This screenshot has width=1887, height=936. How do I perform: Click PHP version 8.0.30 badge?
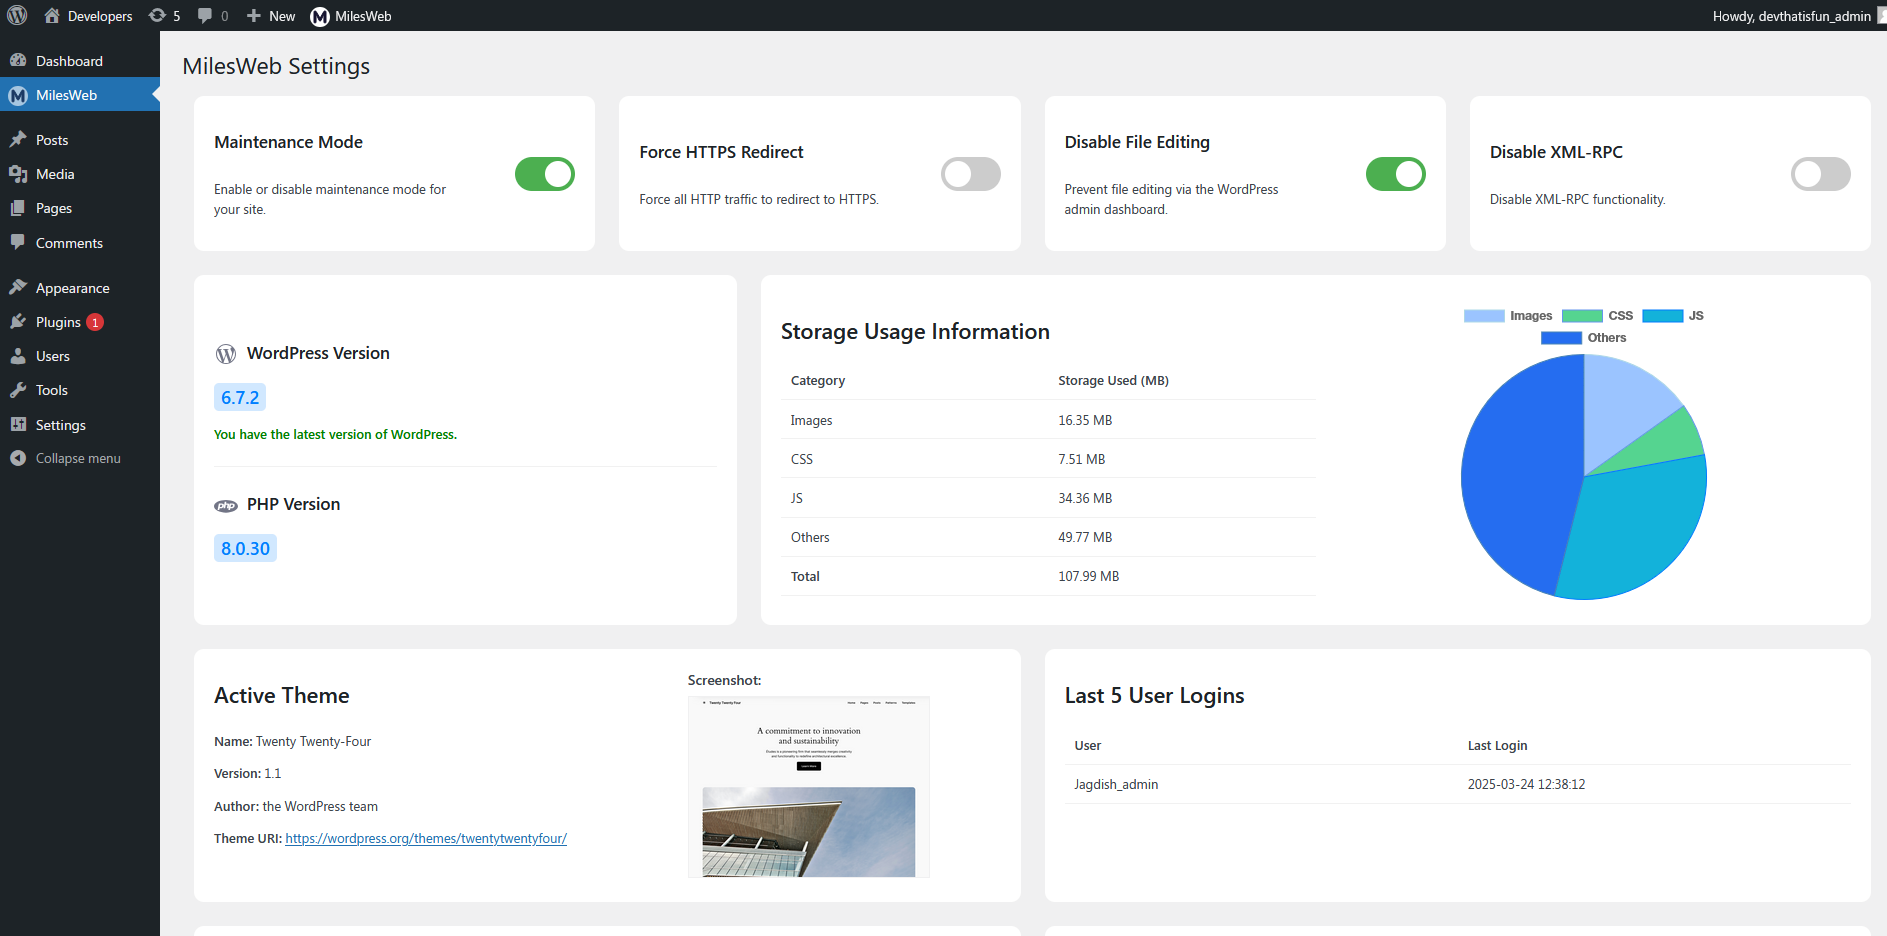click(x=245, y=548)
